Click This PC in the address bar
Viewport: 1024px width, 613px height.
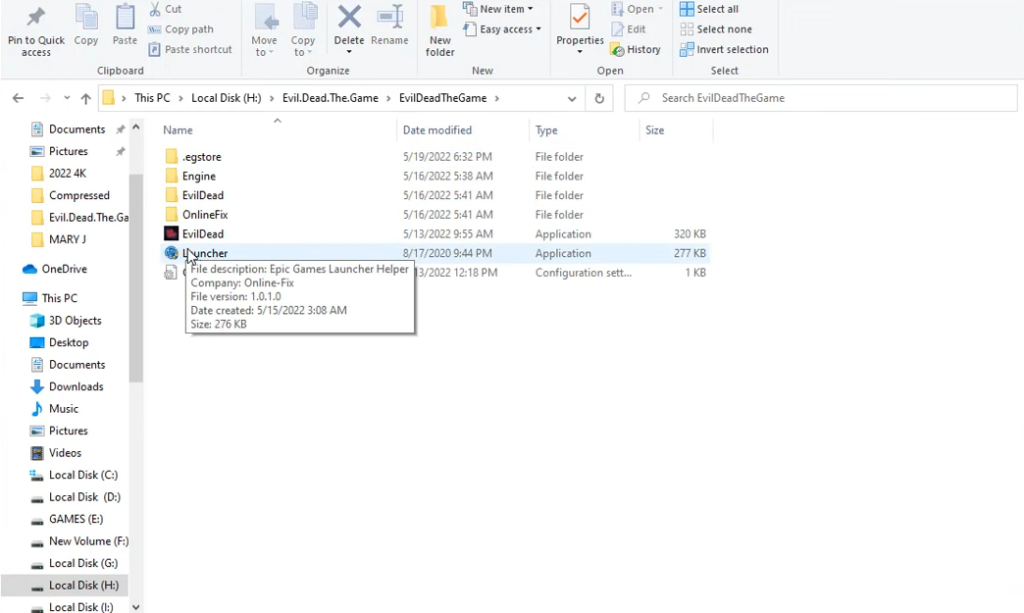coord(152,98)
